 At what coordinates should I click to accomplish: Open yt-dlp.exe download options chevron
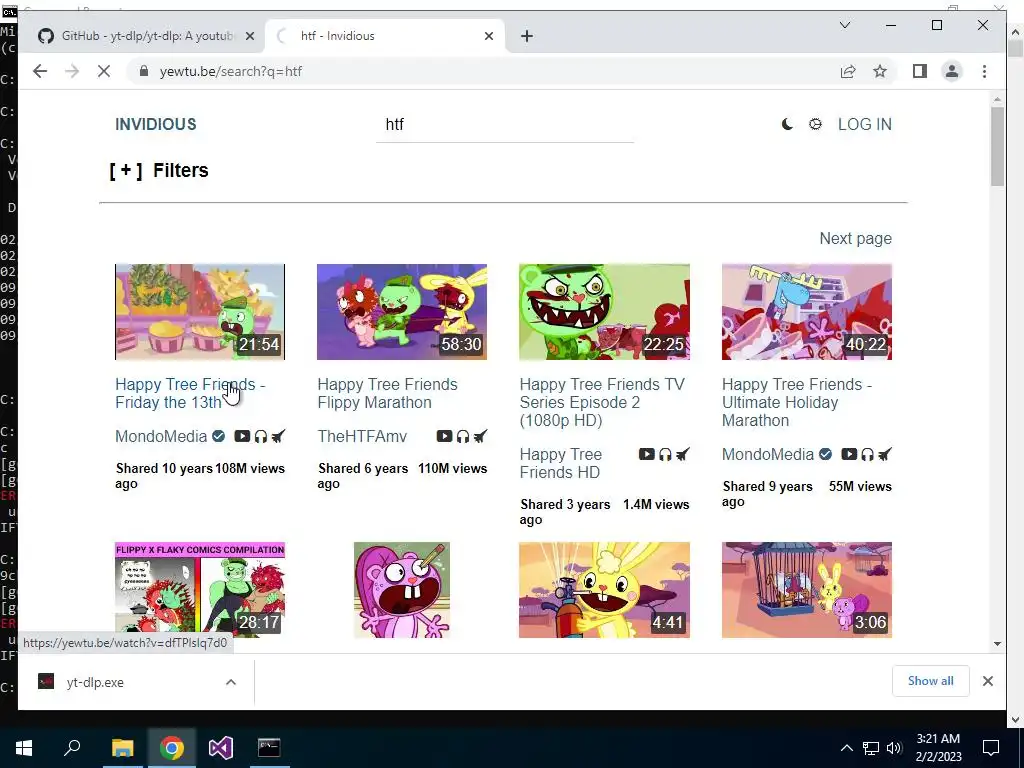click(231, 682)
